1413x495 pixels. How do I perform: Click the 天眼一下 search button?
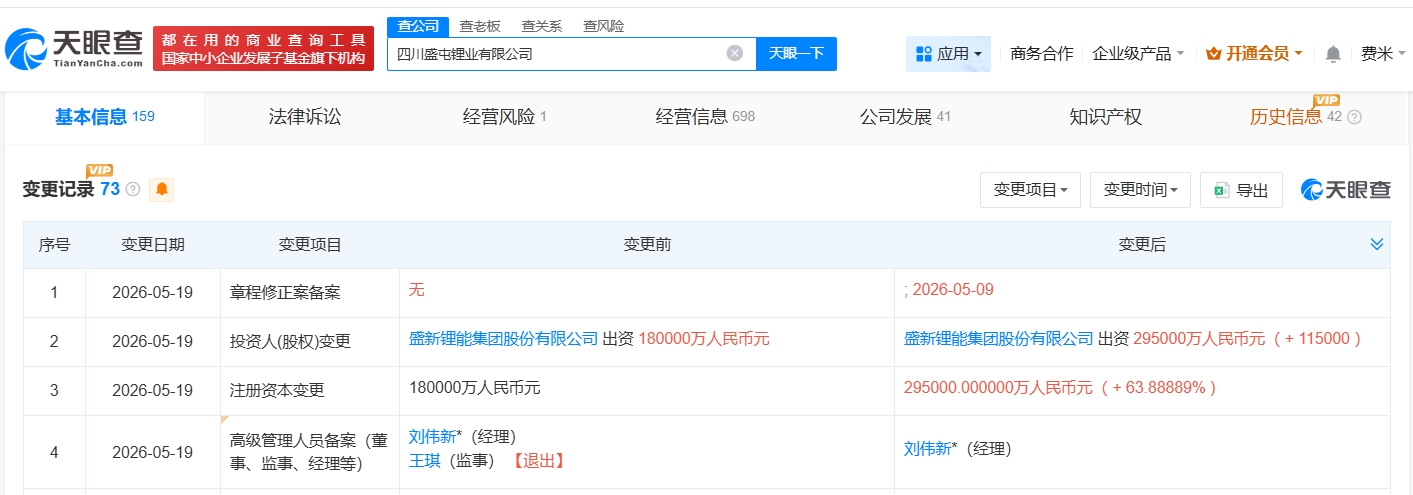point(796,54)
